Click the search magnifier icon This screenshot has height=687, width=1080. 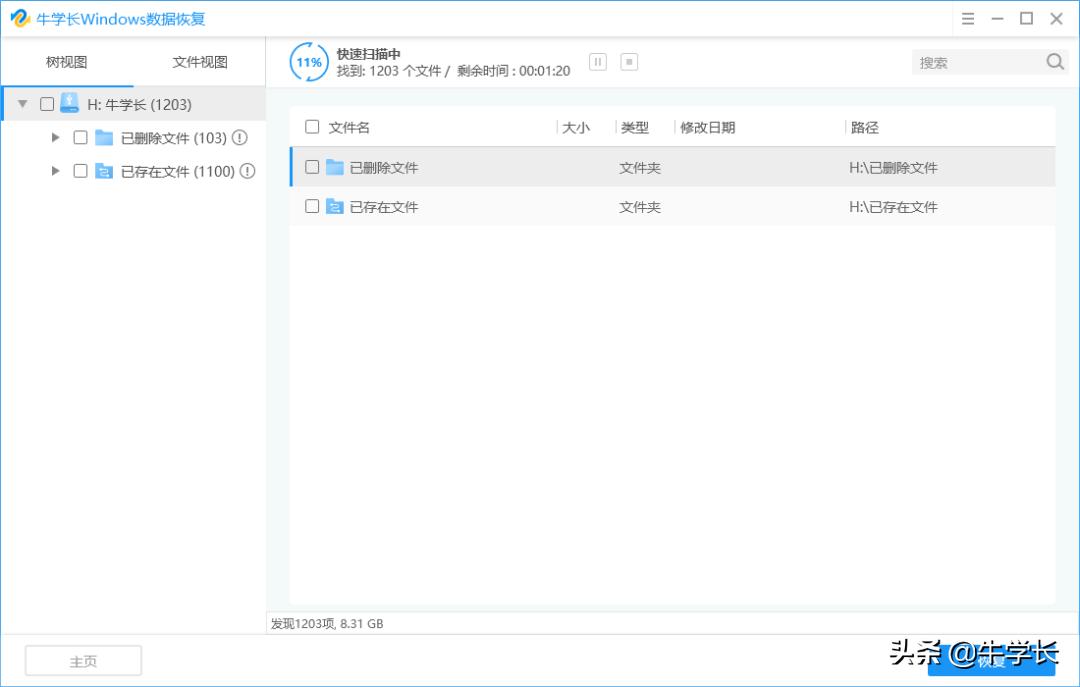pos(1055,61)
